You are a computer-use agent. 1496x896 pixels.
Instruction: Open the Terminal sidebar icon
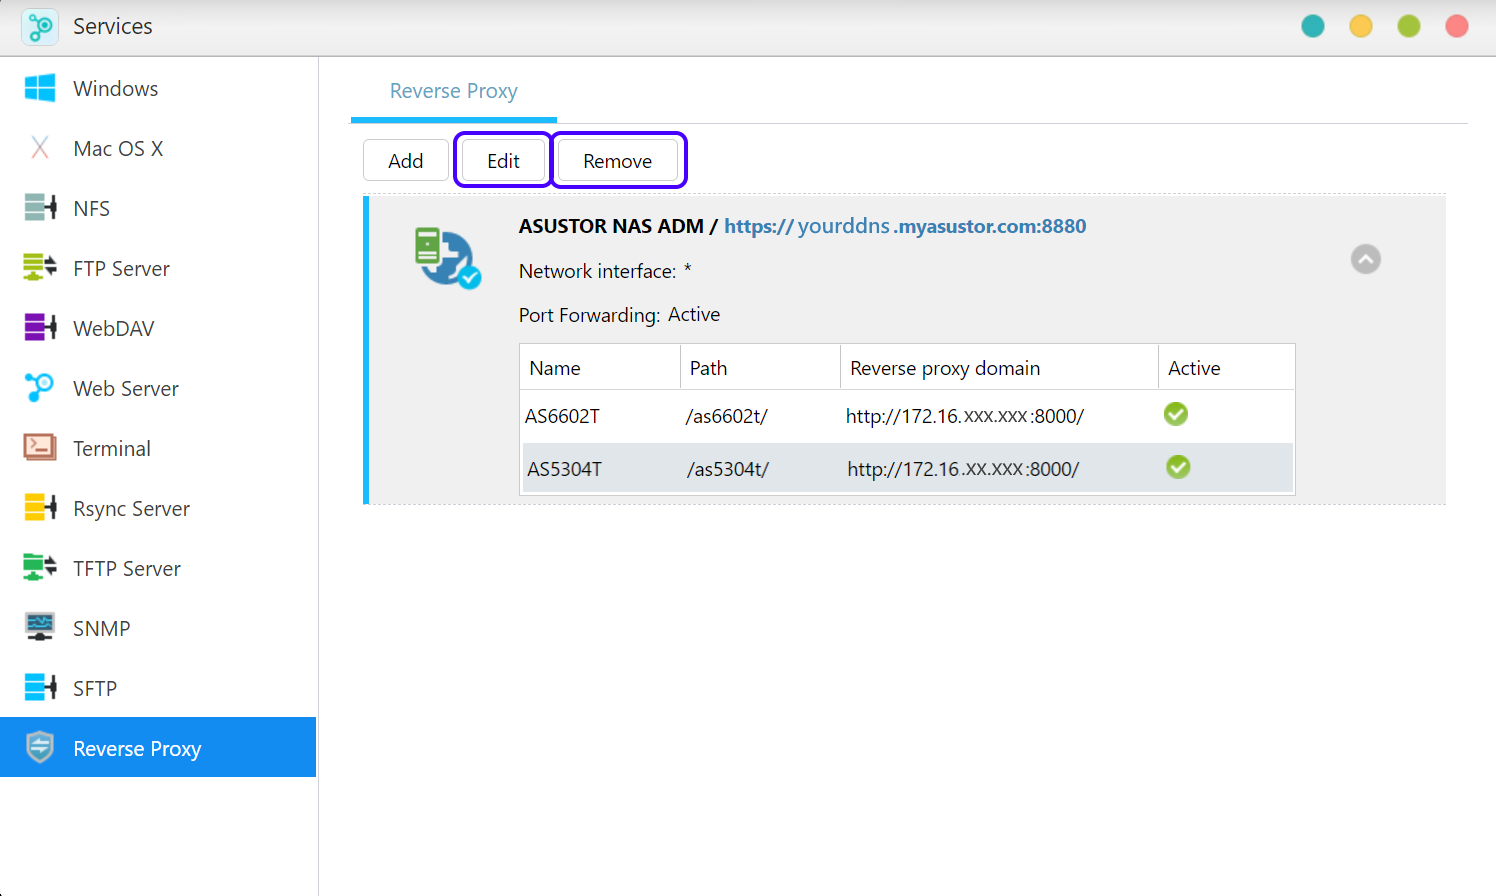(x=40, y=448)
